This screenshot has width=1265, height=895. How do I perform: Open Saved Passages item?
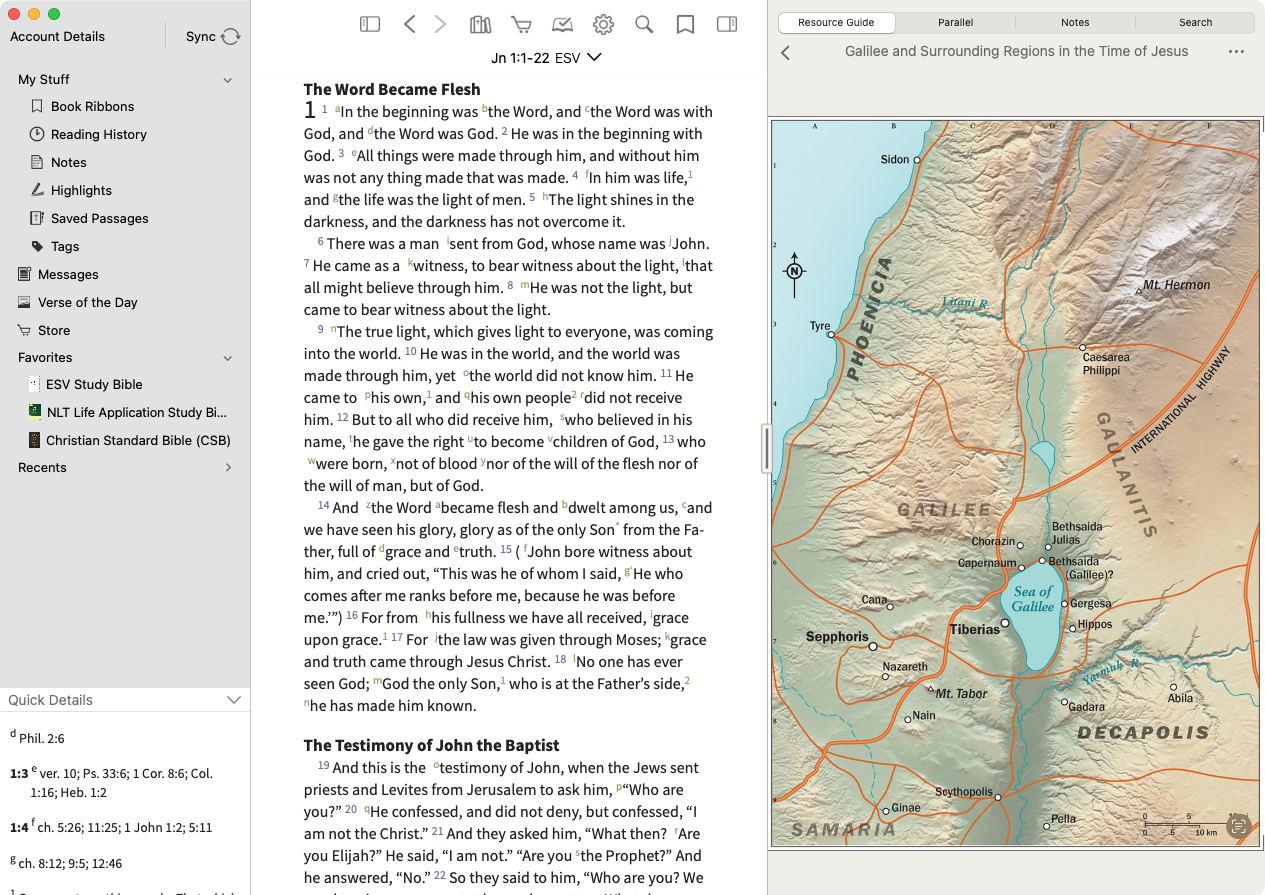pyautogui.click(x=99, y=218)
